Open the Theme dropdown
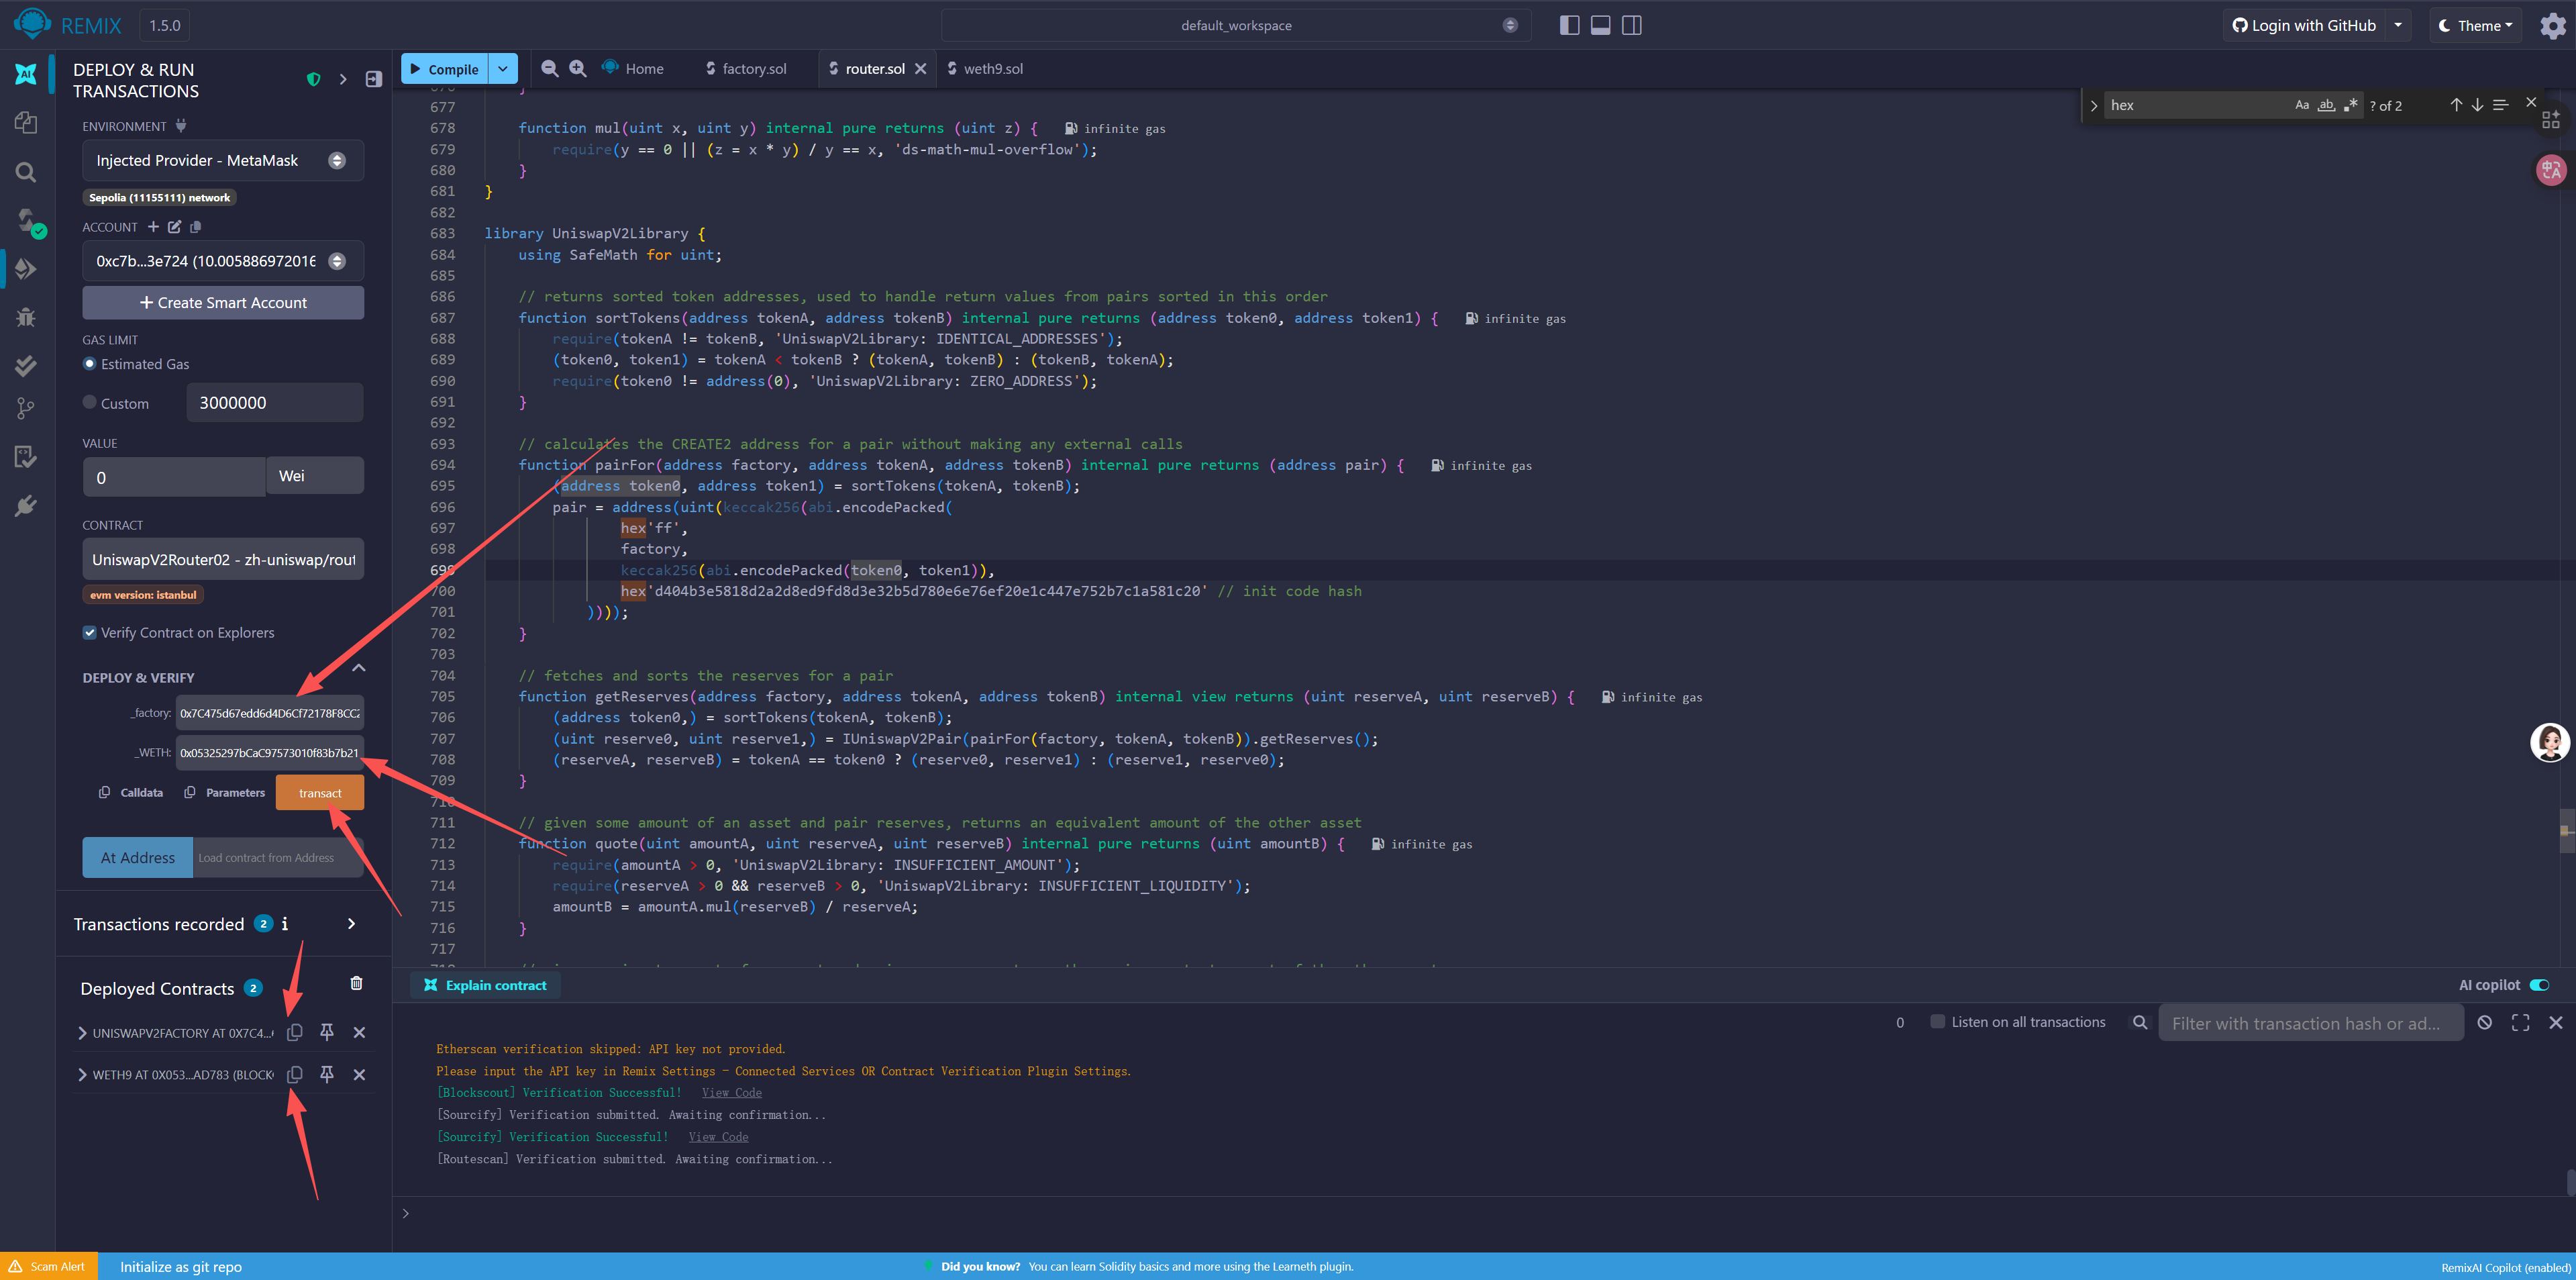Image resolution: width=2576 pixels, height=1280 pixels. tap(2475, 26)
